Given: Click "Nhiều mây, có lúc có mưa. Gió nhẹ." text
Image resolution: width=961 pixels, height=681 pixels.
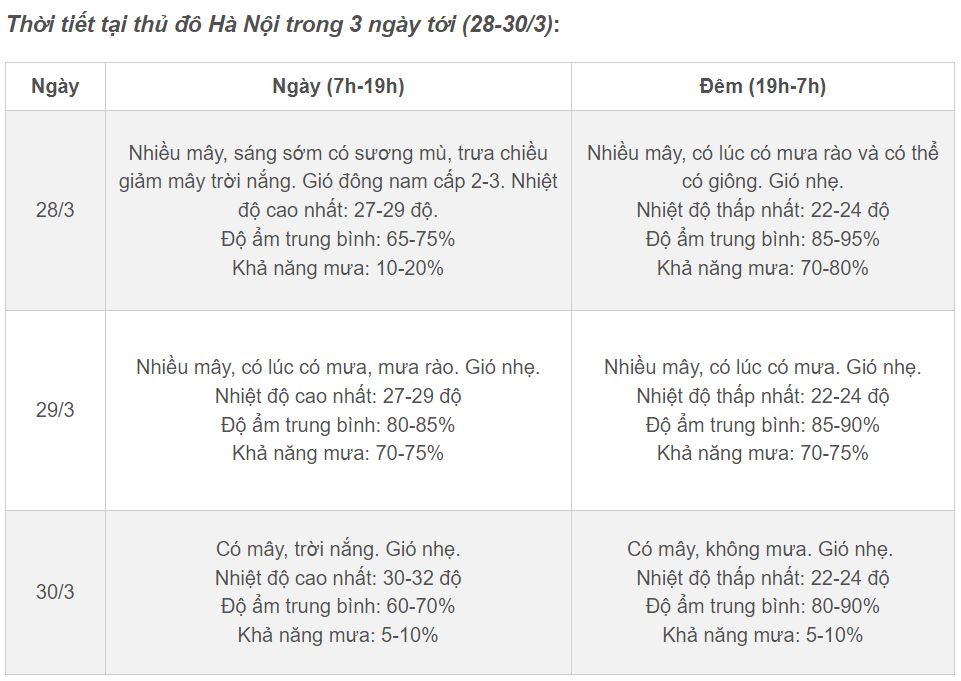Looking at the screenshot, I should (762, 367).
